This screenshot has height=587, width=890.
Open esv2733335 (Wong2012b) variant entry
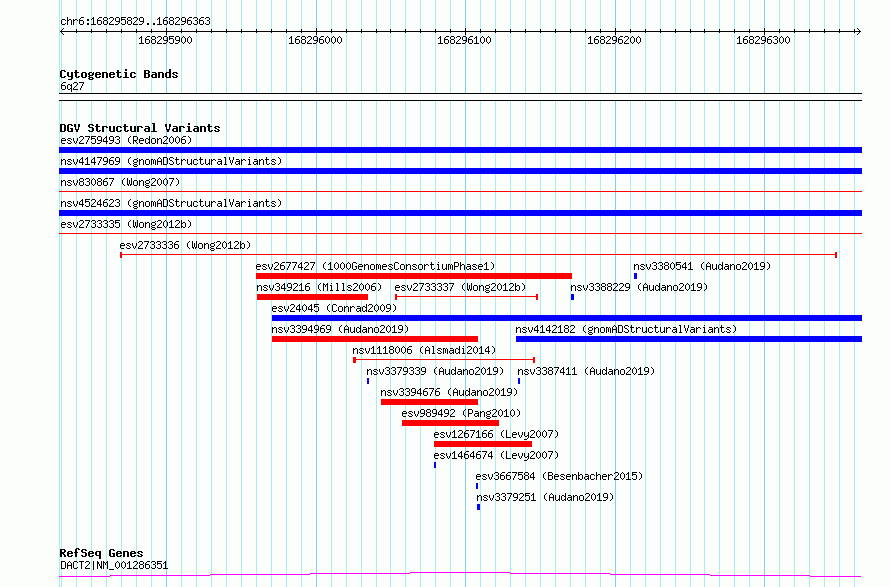126,224
